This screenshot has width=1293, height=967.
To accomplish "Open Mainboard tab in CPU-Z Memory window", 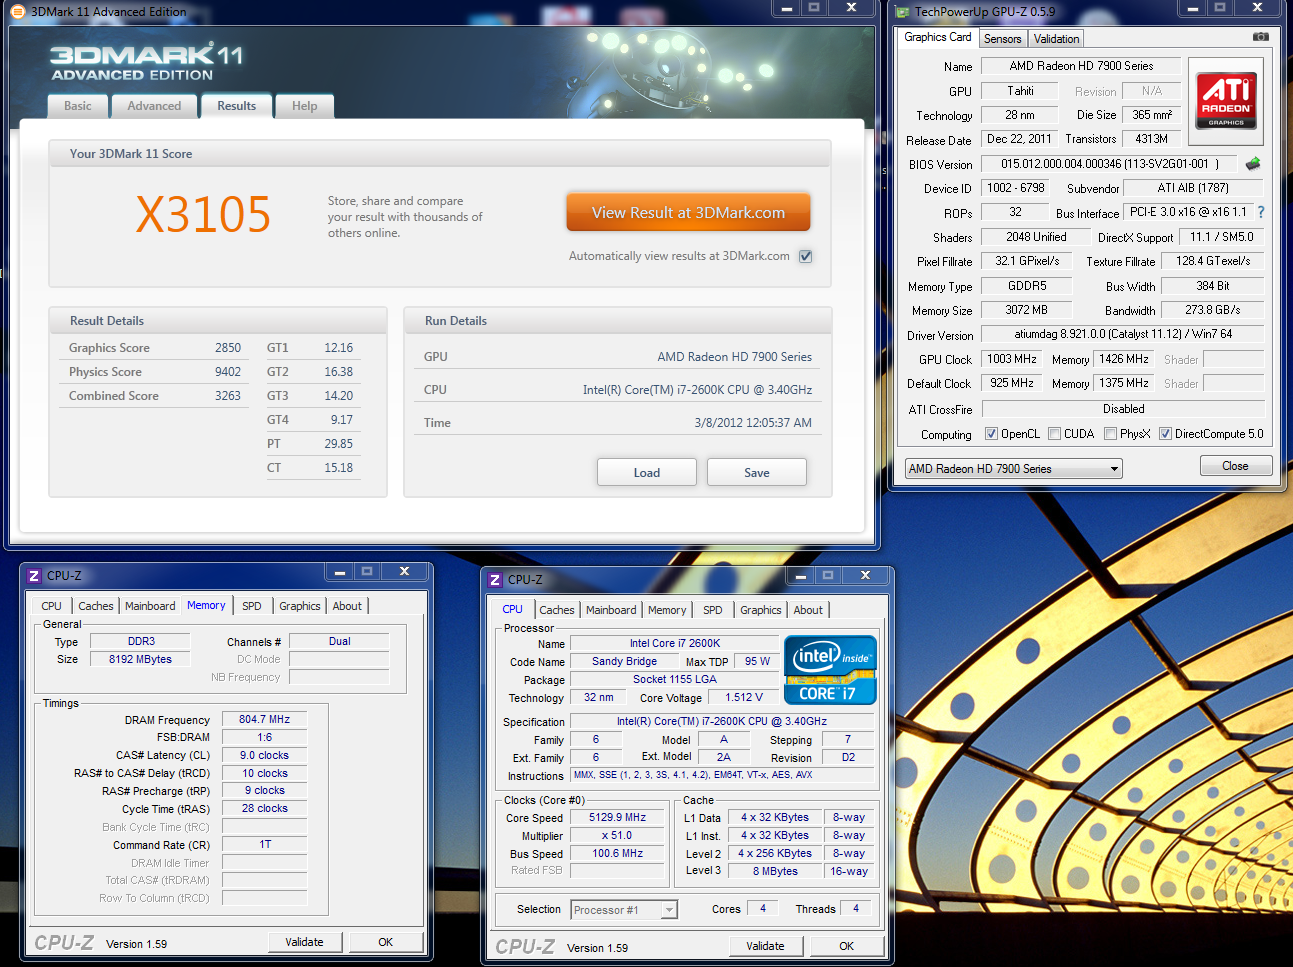I will click(x=150, y=606).
